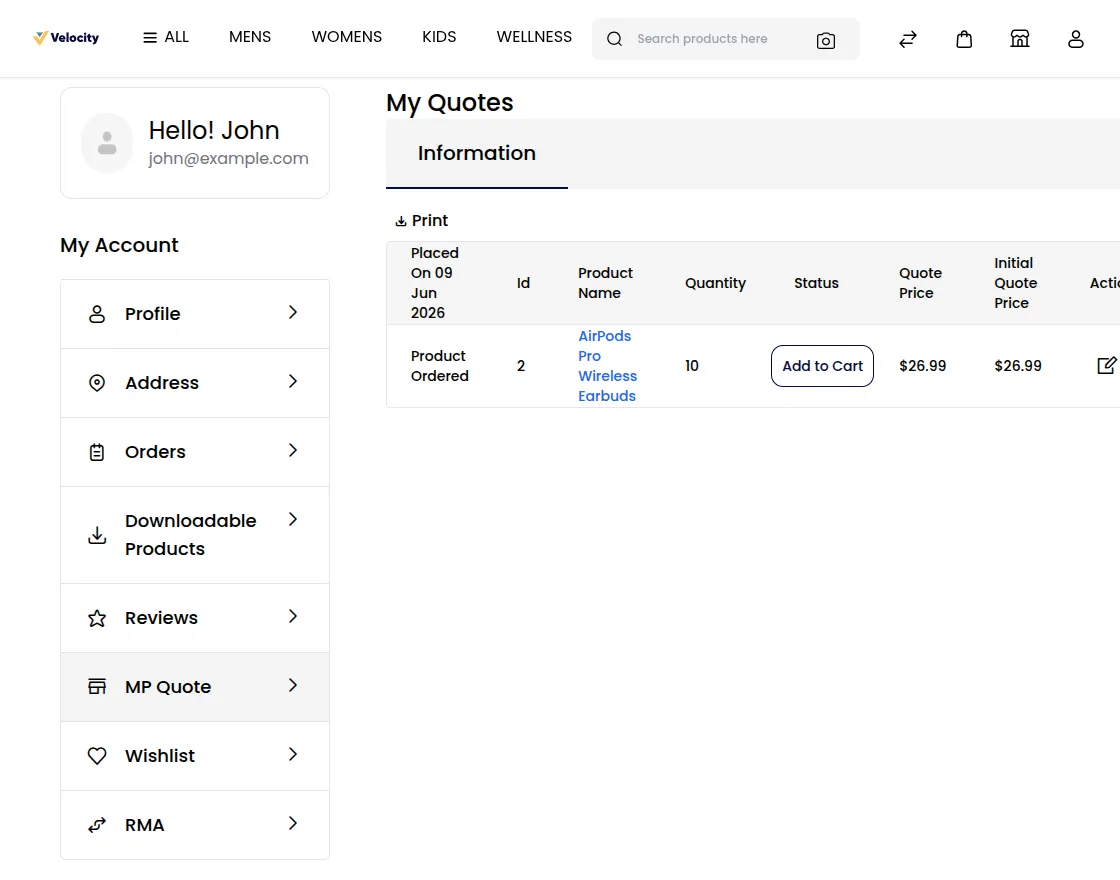Open AirPods Pro Wireless Earbuds link

tap(607, 366)
